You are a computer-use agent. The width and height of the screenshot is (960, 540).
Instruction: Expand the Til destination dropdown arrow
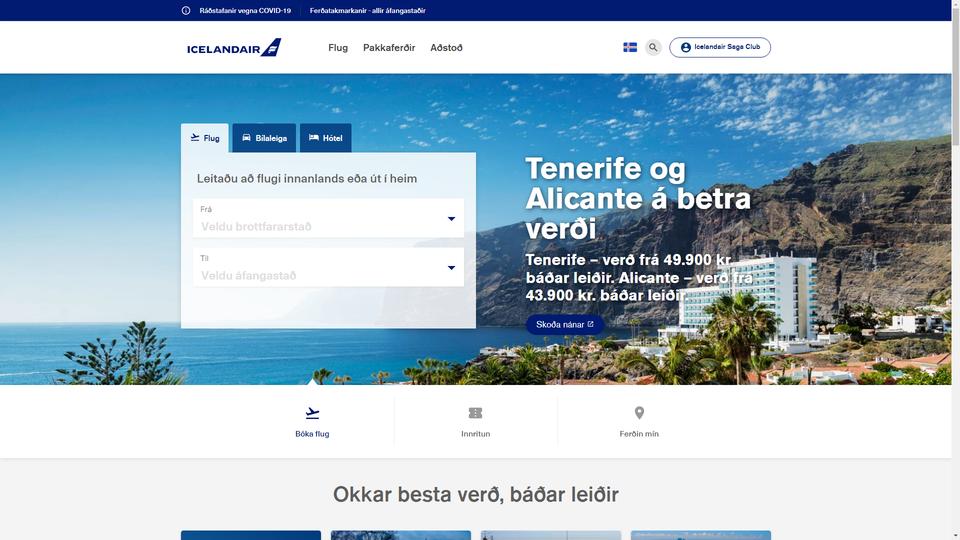pyautogui.click(x=451, y=268)
